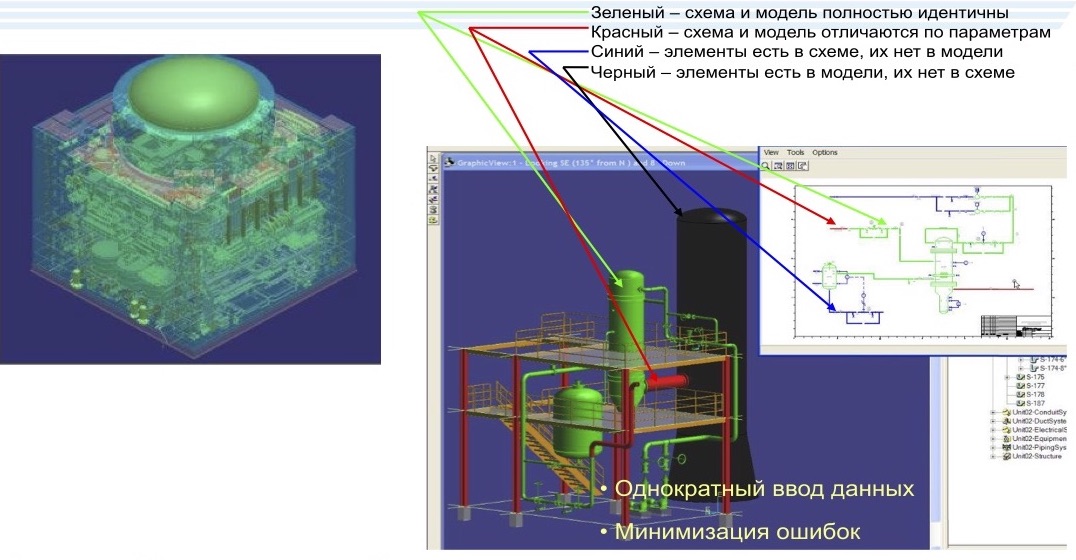The image size is (1076, 560).
Task: Expand the S-174-8" tree node
Action: coord(1020,369)
